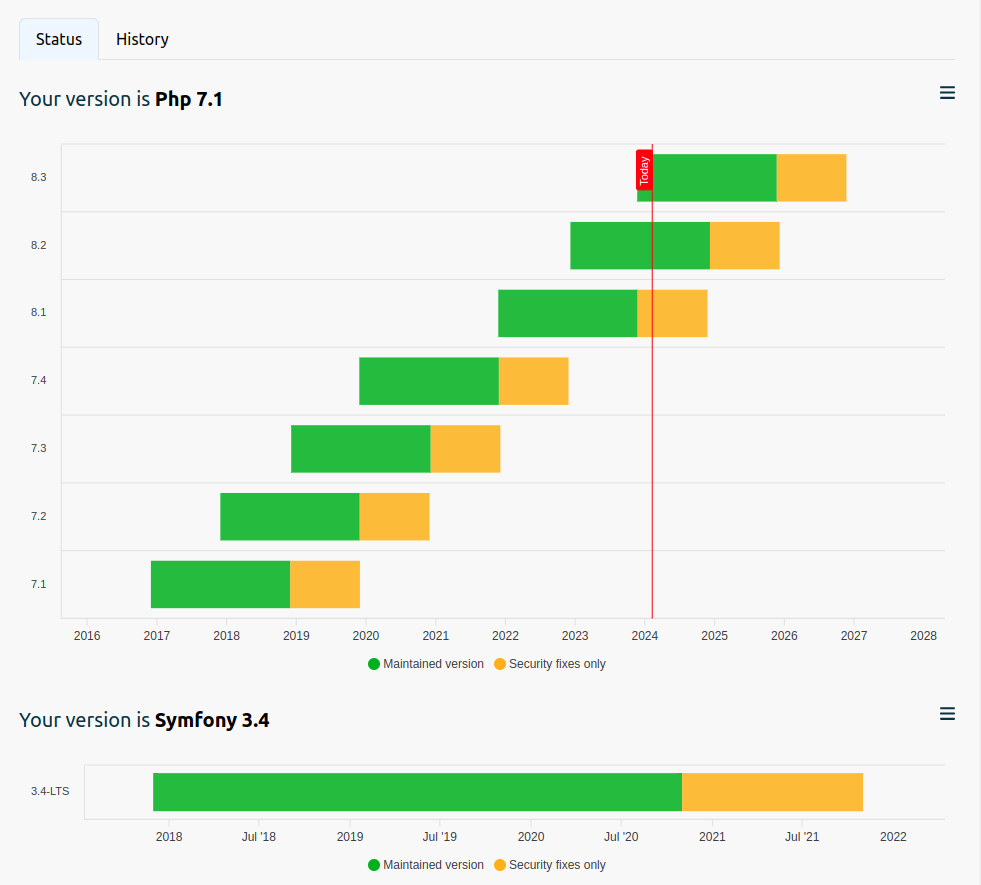The height and width of the screenshot is (885, 981).
Task: Click the green maintained bar for PHP 7.4
Action: pos(429,381)
